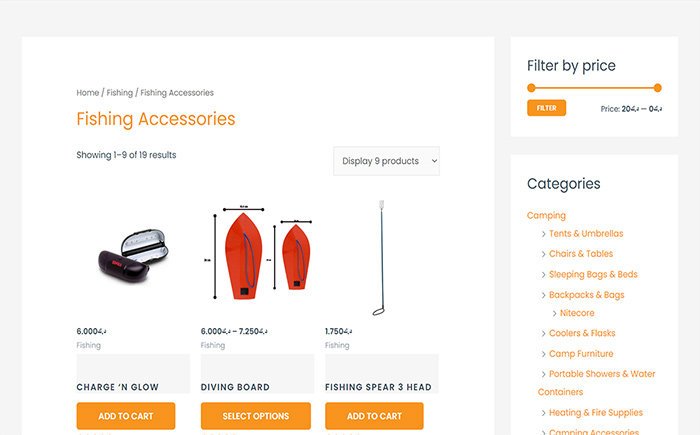The image size is (700, 435).
Task: Go to Home breadcrumb link
Action: 88,93
